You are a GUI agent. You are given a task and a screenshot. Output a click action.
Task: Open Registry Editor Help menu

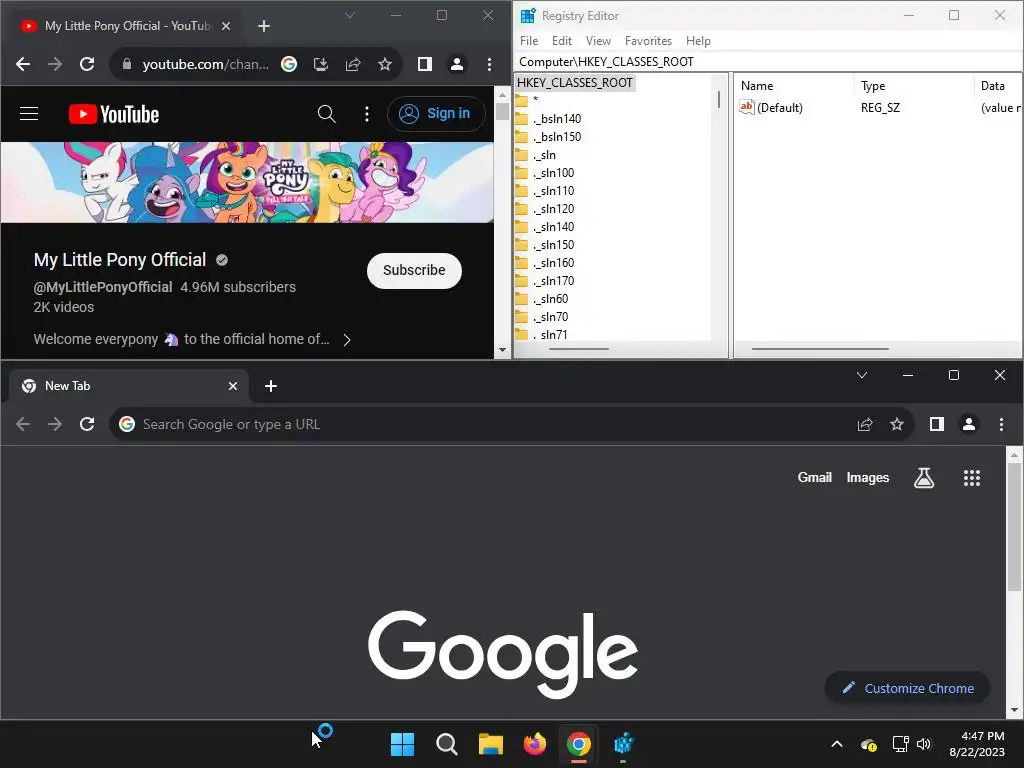coord(698,40)
